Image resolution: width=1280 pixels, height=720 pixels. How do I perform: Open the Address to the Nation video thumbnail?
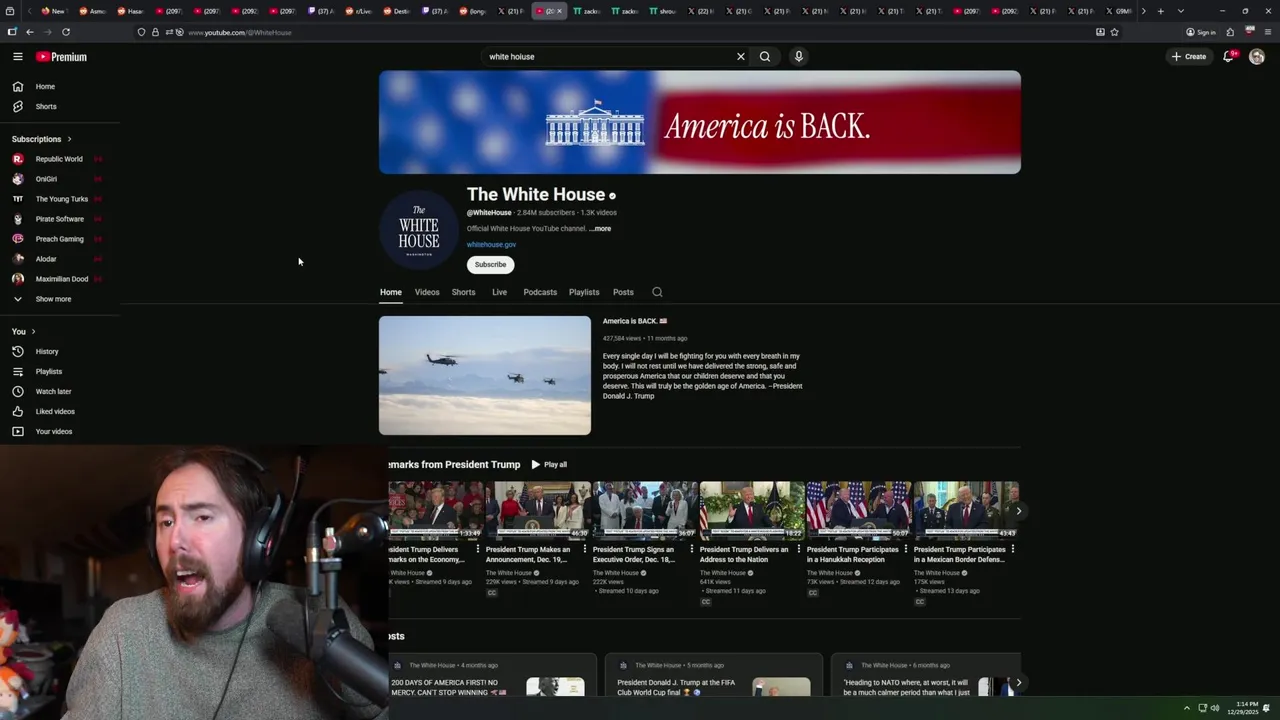pyautogui.click(x=752, y=511)
